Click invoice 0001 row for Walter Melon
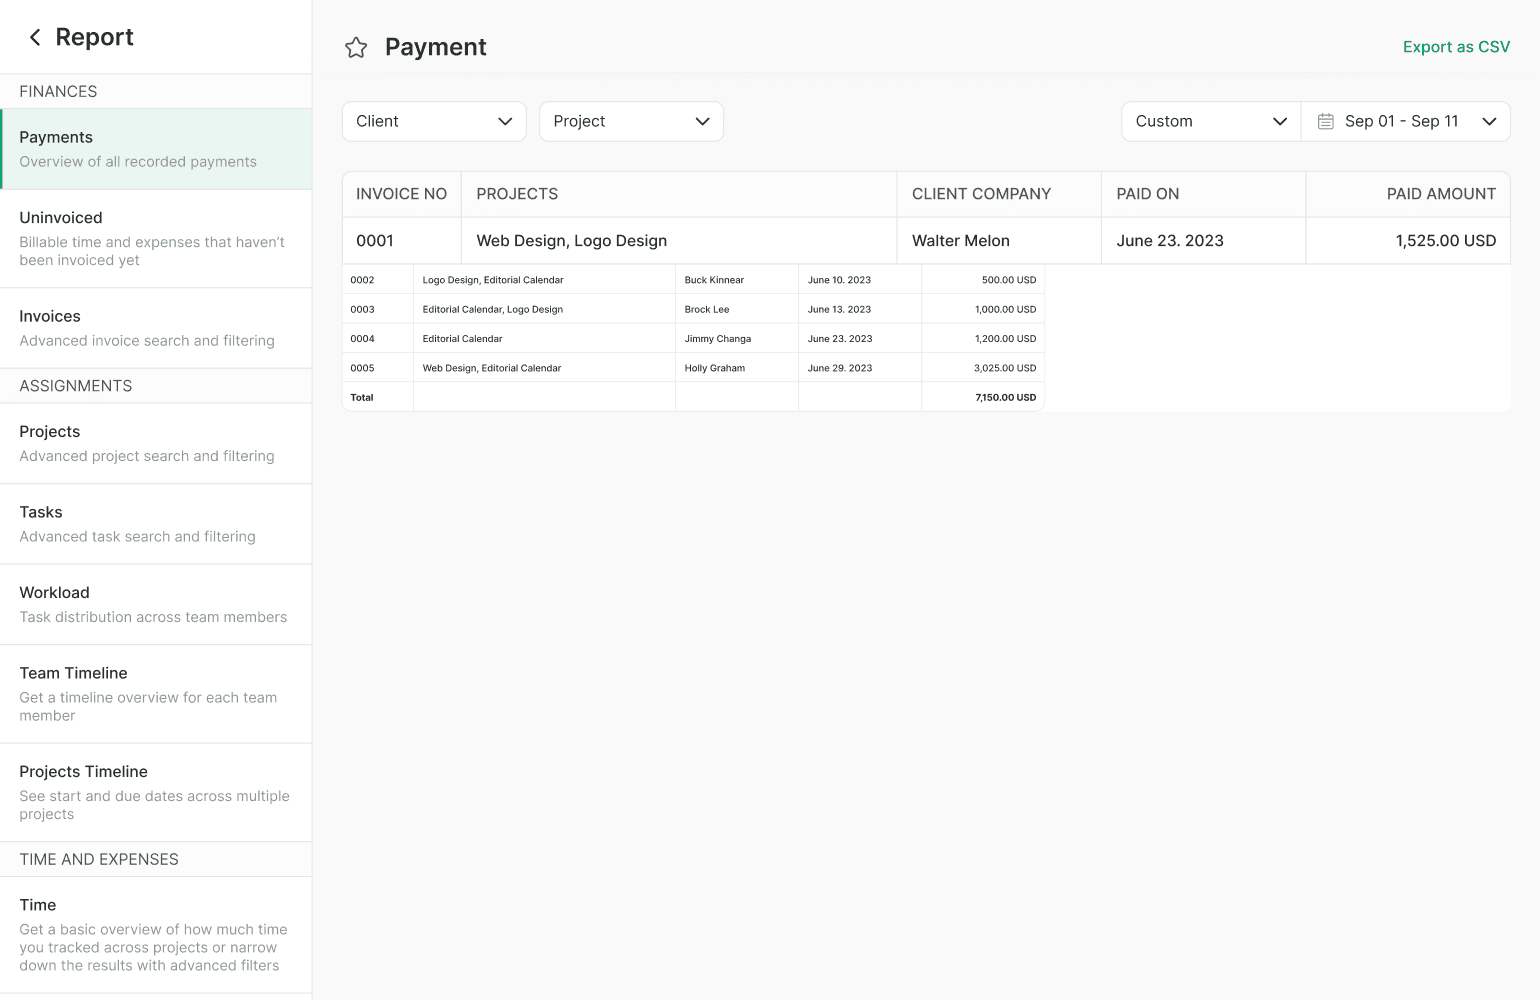 [925, 241]
